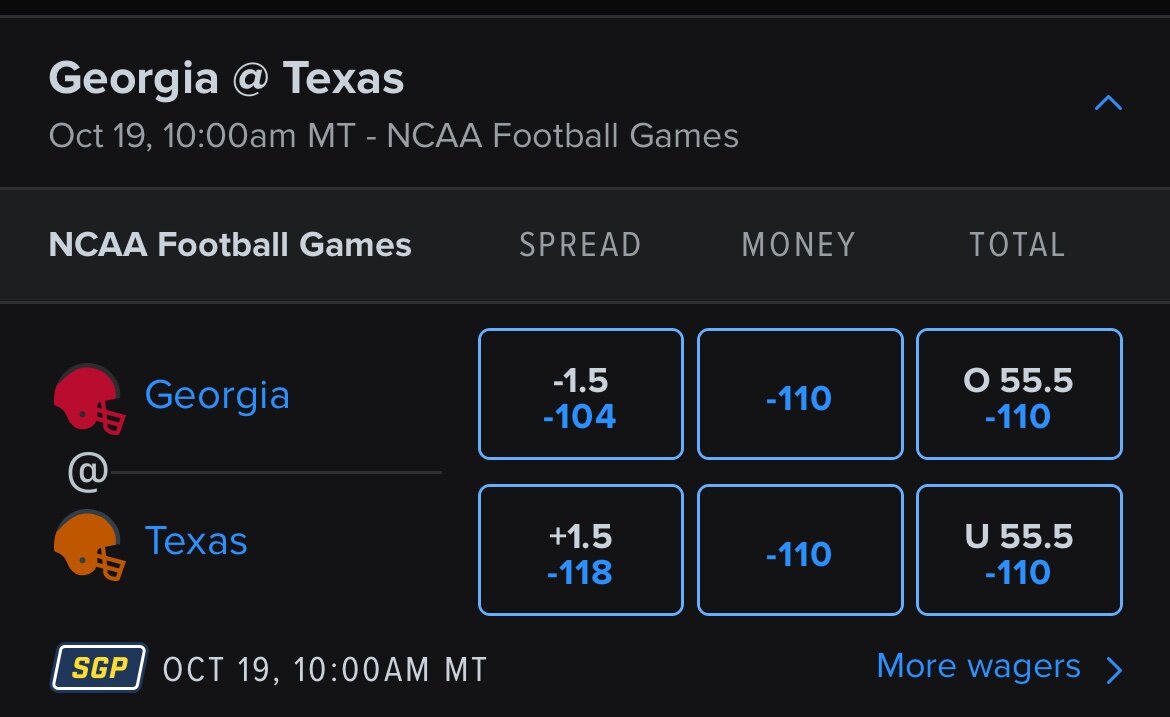Click the TOTAL column header
The width and height of the screenshot is (1170, 717).
point(1017,245)
